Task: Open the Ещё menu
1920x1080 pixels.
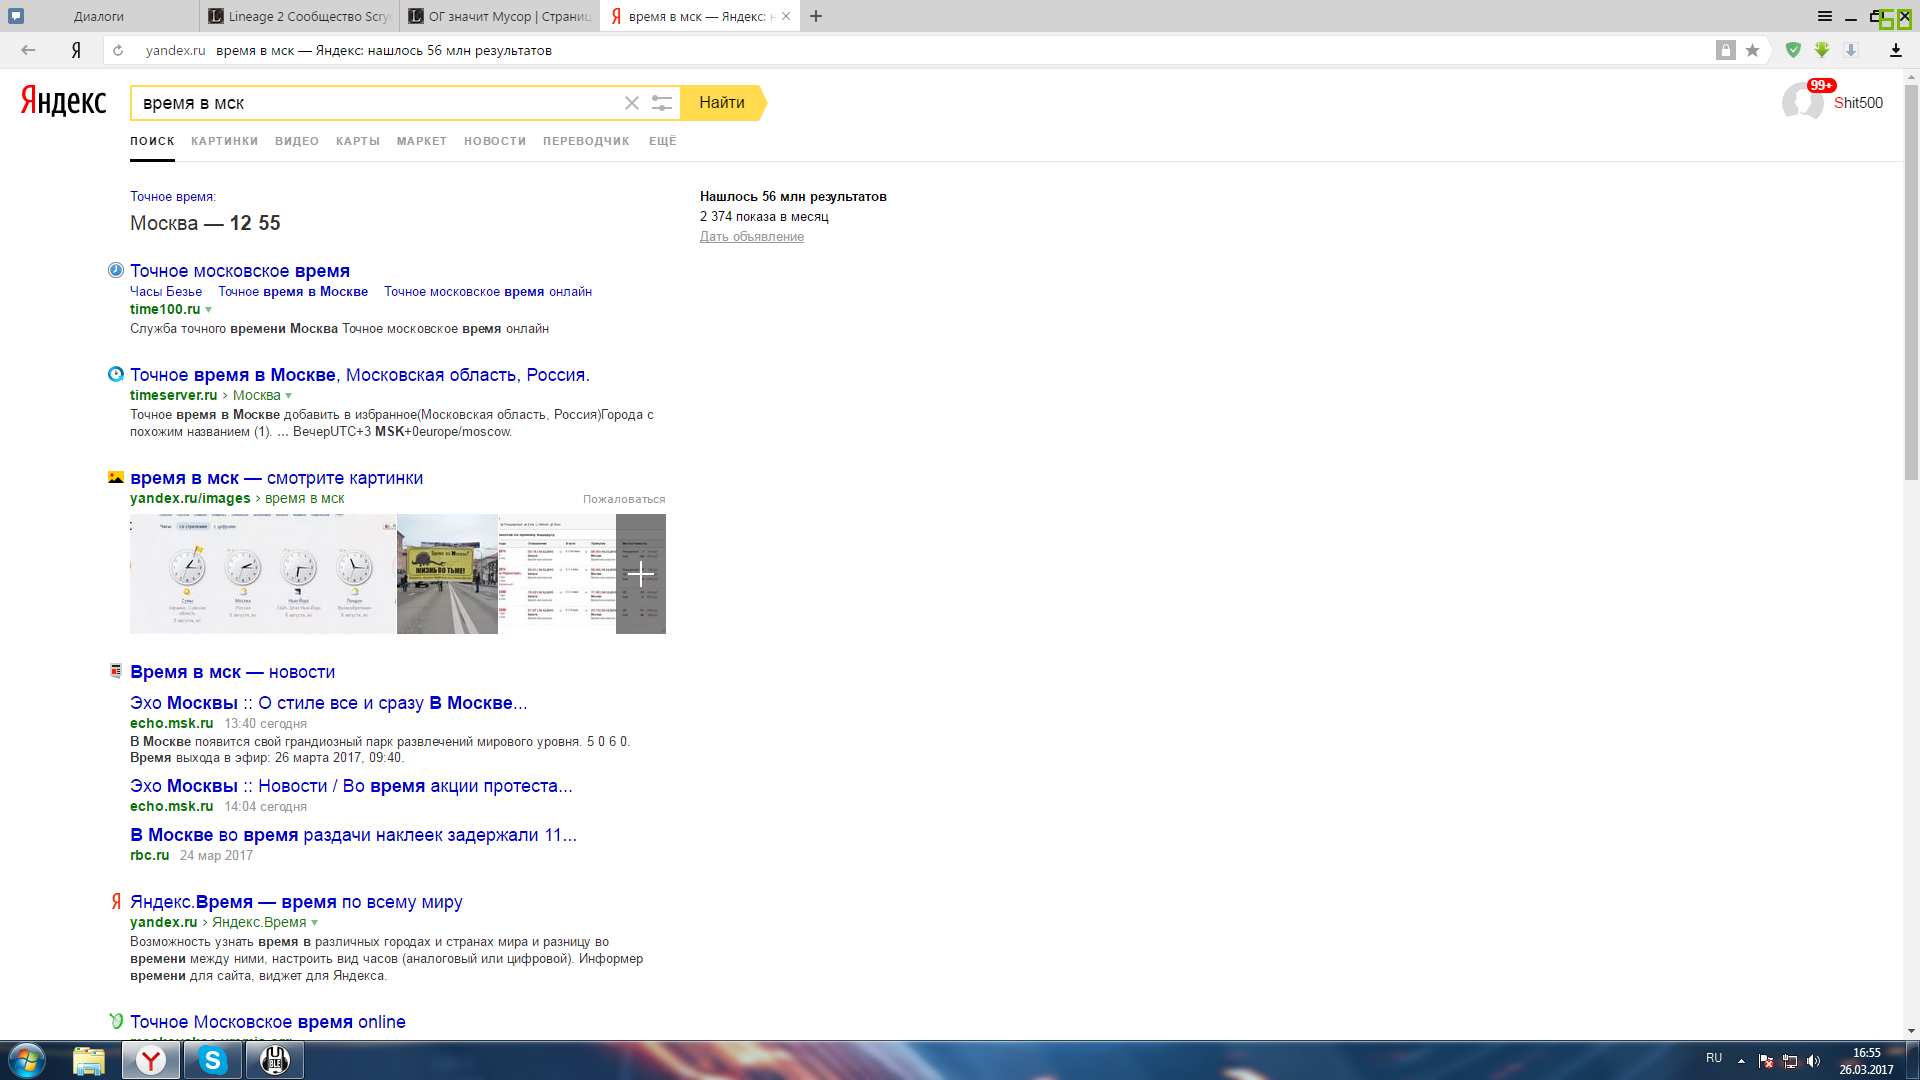Action: [x=662, y=141]
